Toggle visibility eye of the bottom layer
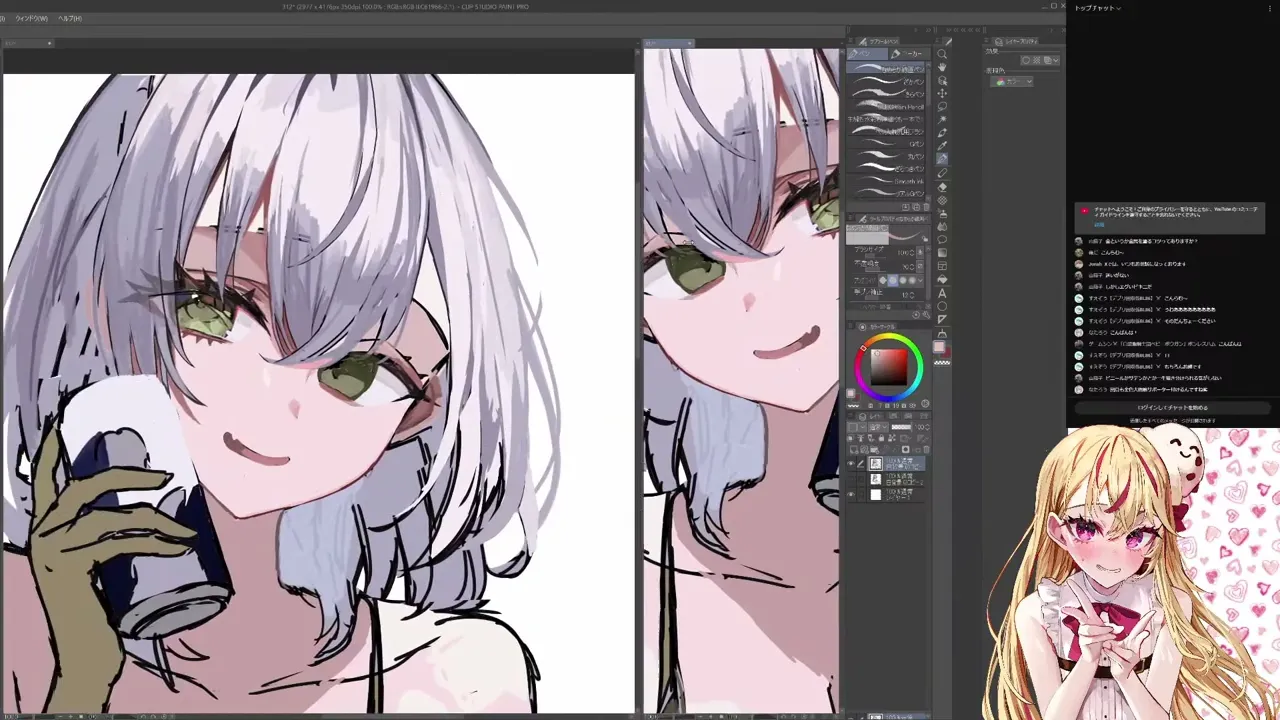Screen dimensions: 1280x720 [851, 494]
